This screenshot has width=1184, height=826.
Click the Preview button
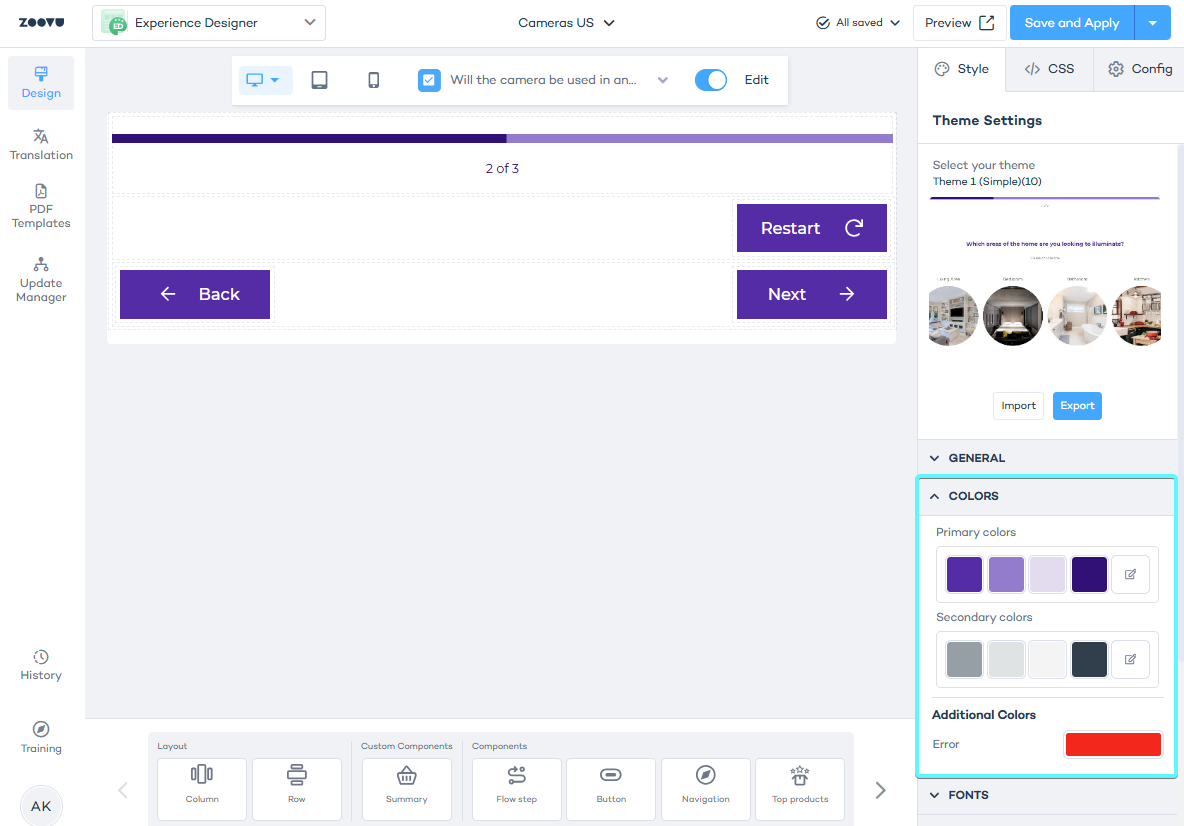959,23
